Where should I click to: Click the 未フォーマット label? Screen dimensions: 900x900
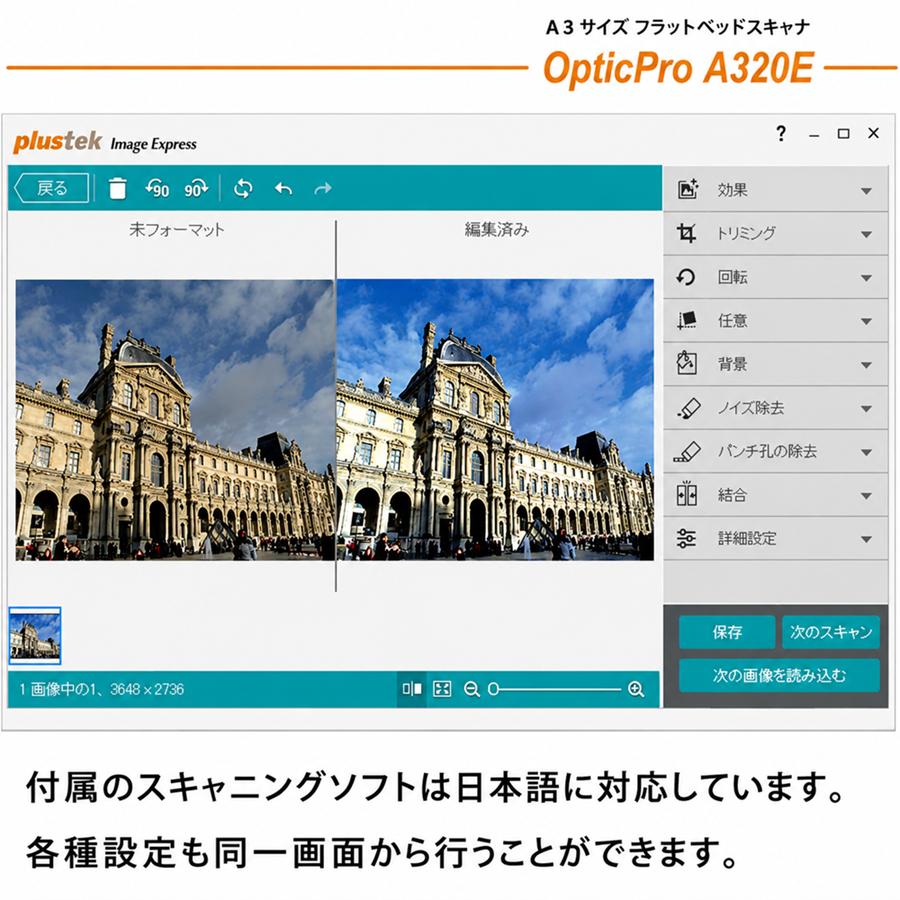pos(177,230)
